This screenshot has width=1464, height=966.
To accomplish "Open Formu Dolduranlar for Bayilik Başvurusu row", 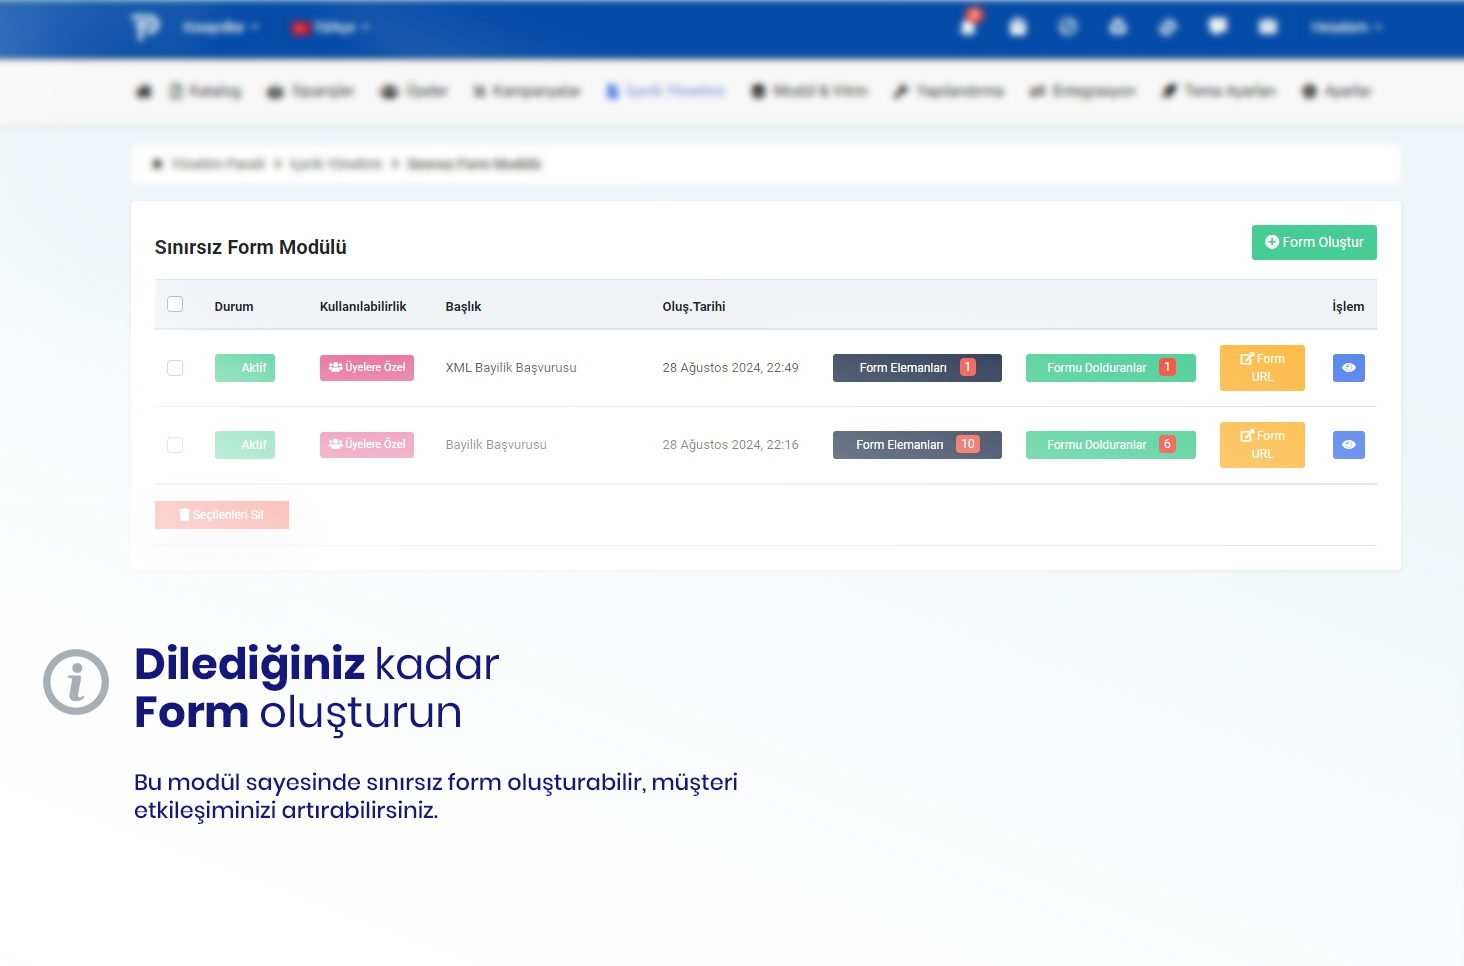I will click(1110, 445).
